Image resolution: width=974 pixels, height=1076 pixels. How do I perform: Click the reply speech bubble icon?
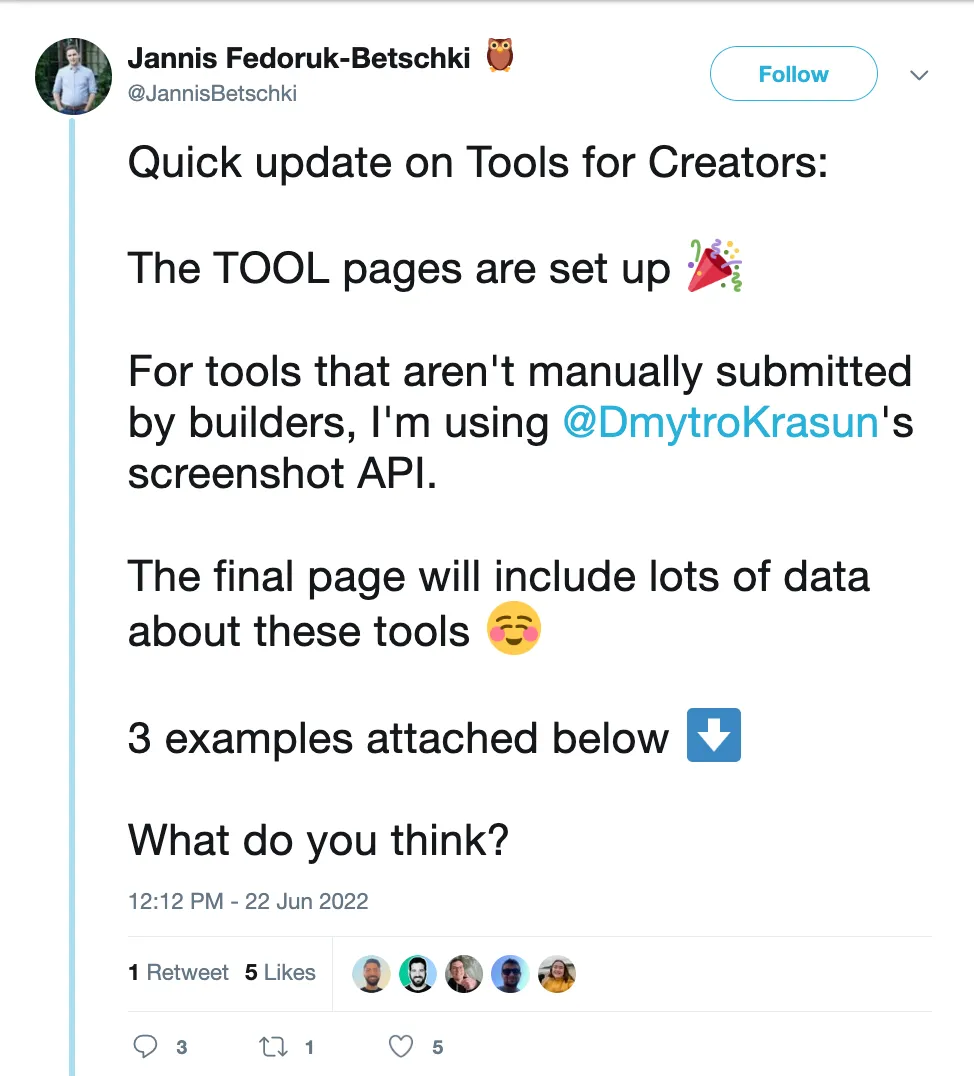[x=146, y=1047]
